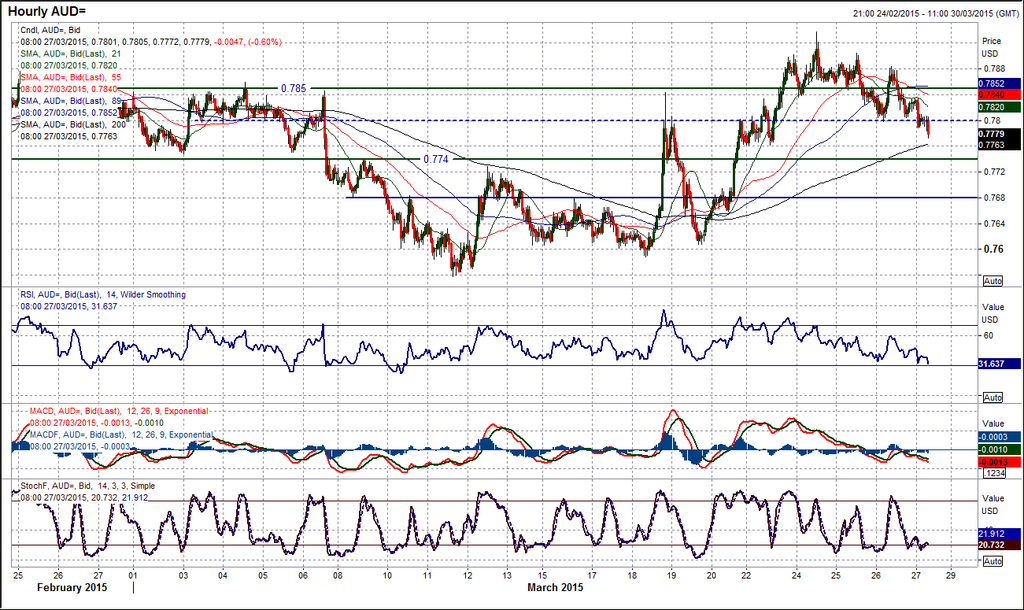The width and height of the screenshot is (1024, 610).
Task: Click the 20.732 stochastic value tag
Action: tap(999, 545)
